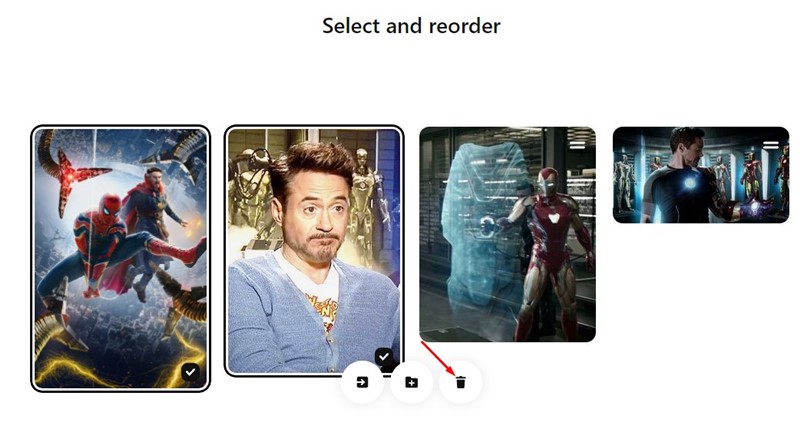Add selected pins to a new section
The image size is (800, 425).
click(411, 382)
